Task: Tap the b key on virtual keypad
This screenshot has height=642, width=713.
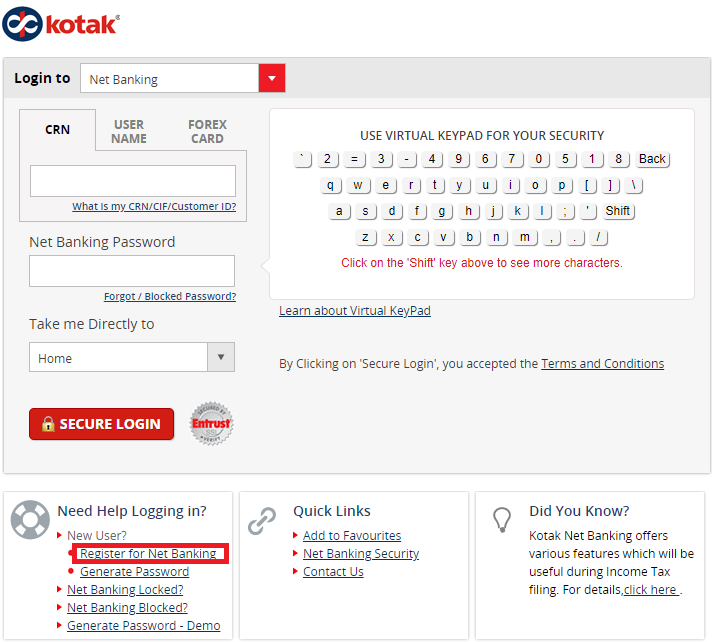Action: (470, 238)
